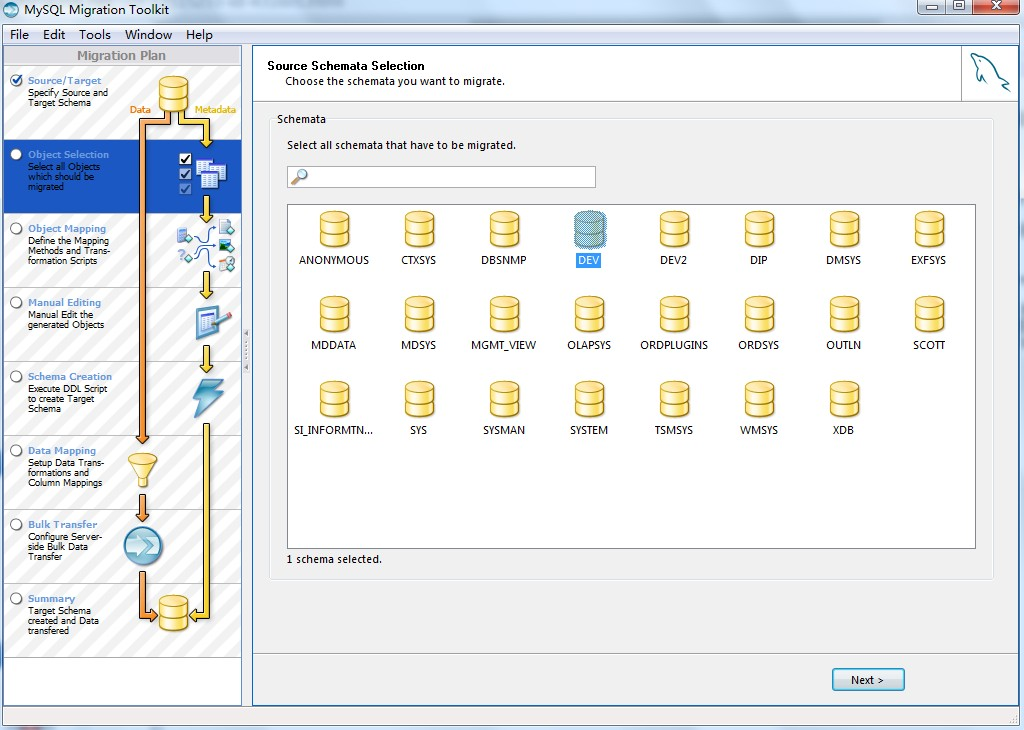
Task: Click the Bulk Transfer arrow icon
Action: (x=143, y=546)
